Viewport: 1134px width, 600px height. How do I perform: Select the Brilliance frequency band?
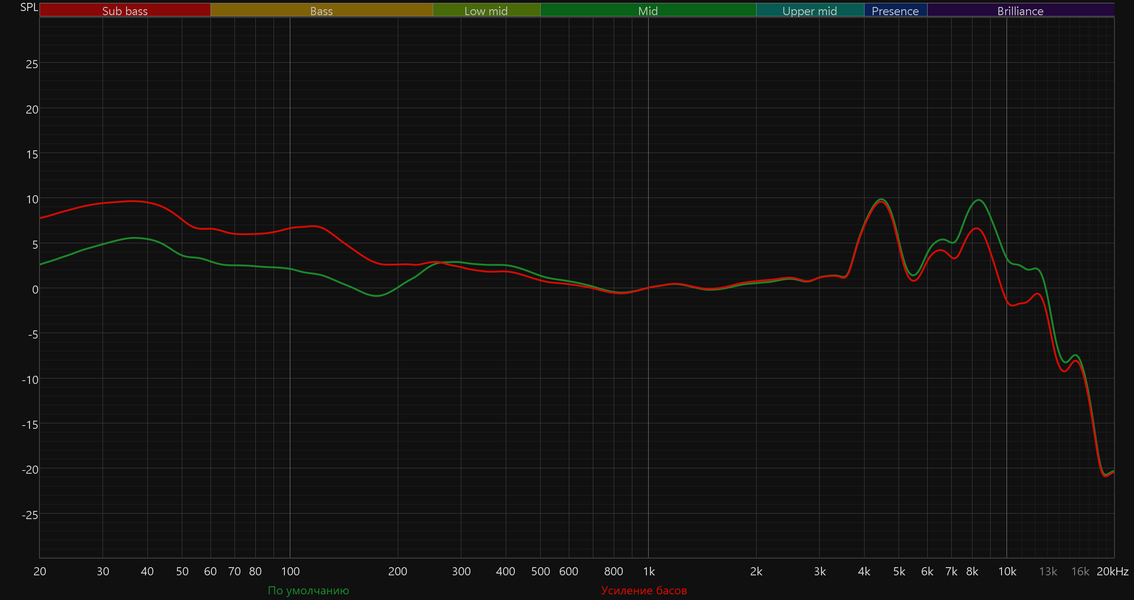[1020, 11]
